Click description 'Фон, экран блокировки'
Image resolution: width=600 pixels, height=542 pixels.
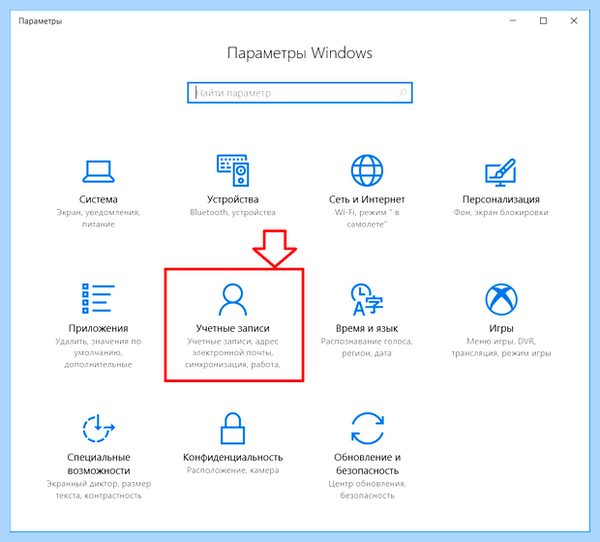[501, 212]
